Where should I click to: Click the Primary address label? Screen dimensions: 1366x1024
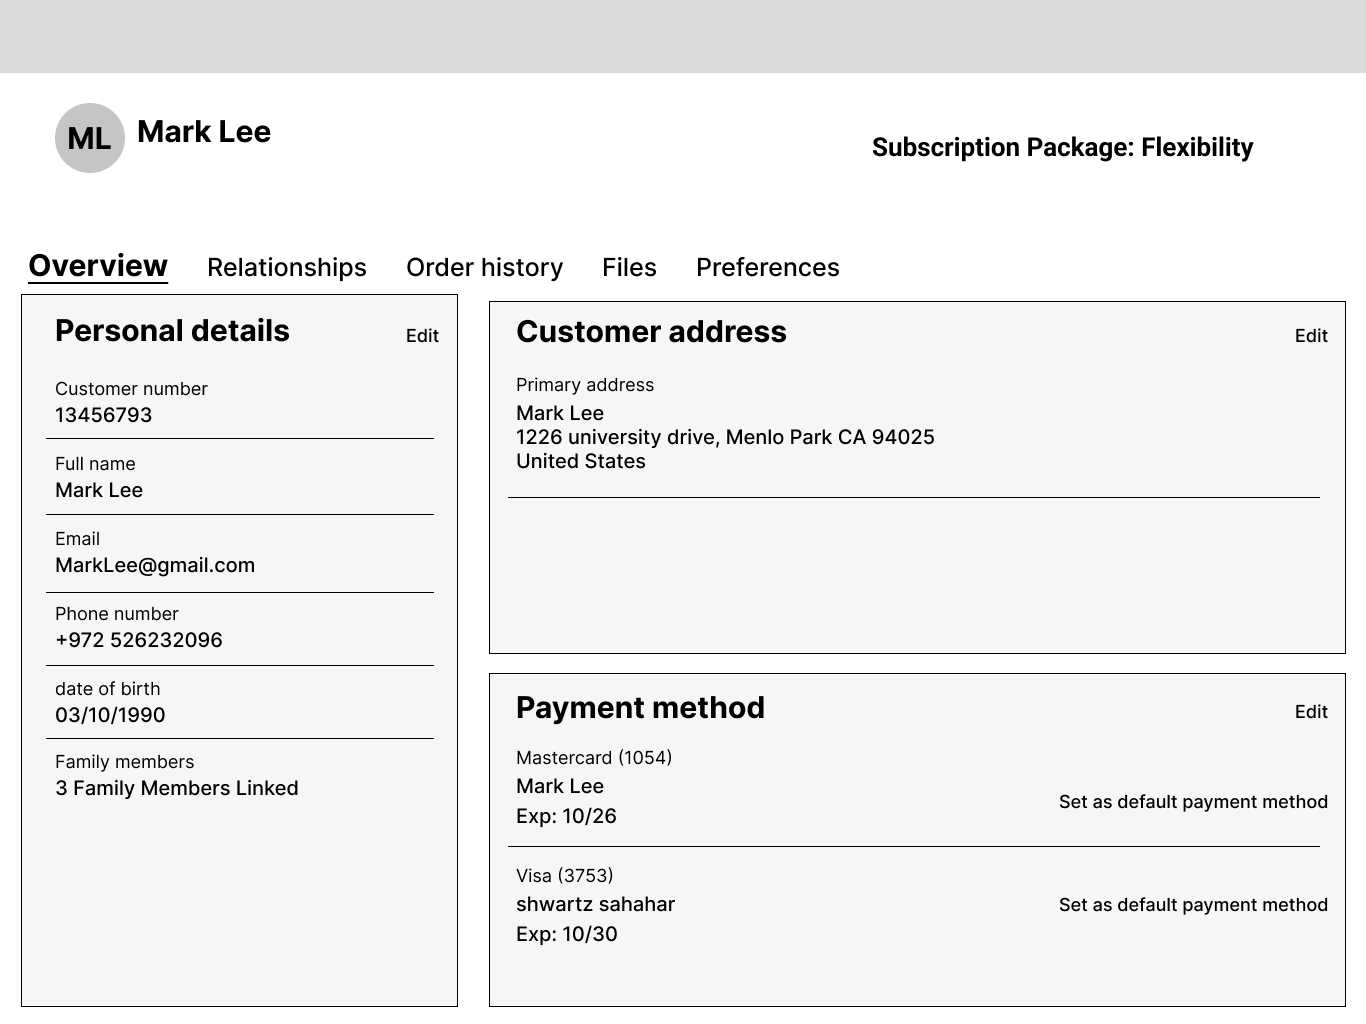[x=585, y=385]
